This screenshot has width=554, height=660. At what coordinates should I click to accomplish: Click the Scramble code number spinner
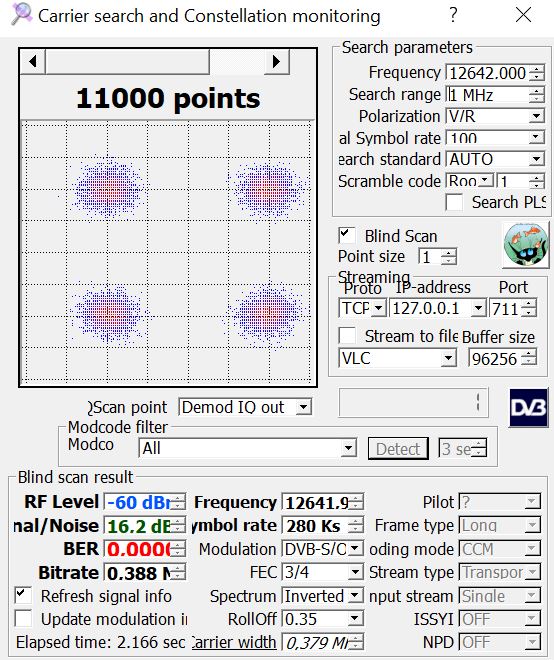coord(537,181)
